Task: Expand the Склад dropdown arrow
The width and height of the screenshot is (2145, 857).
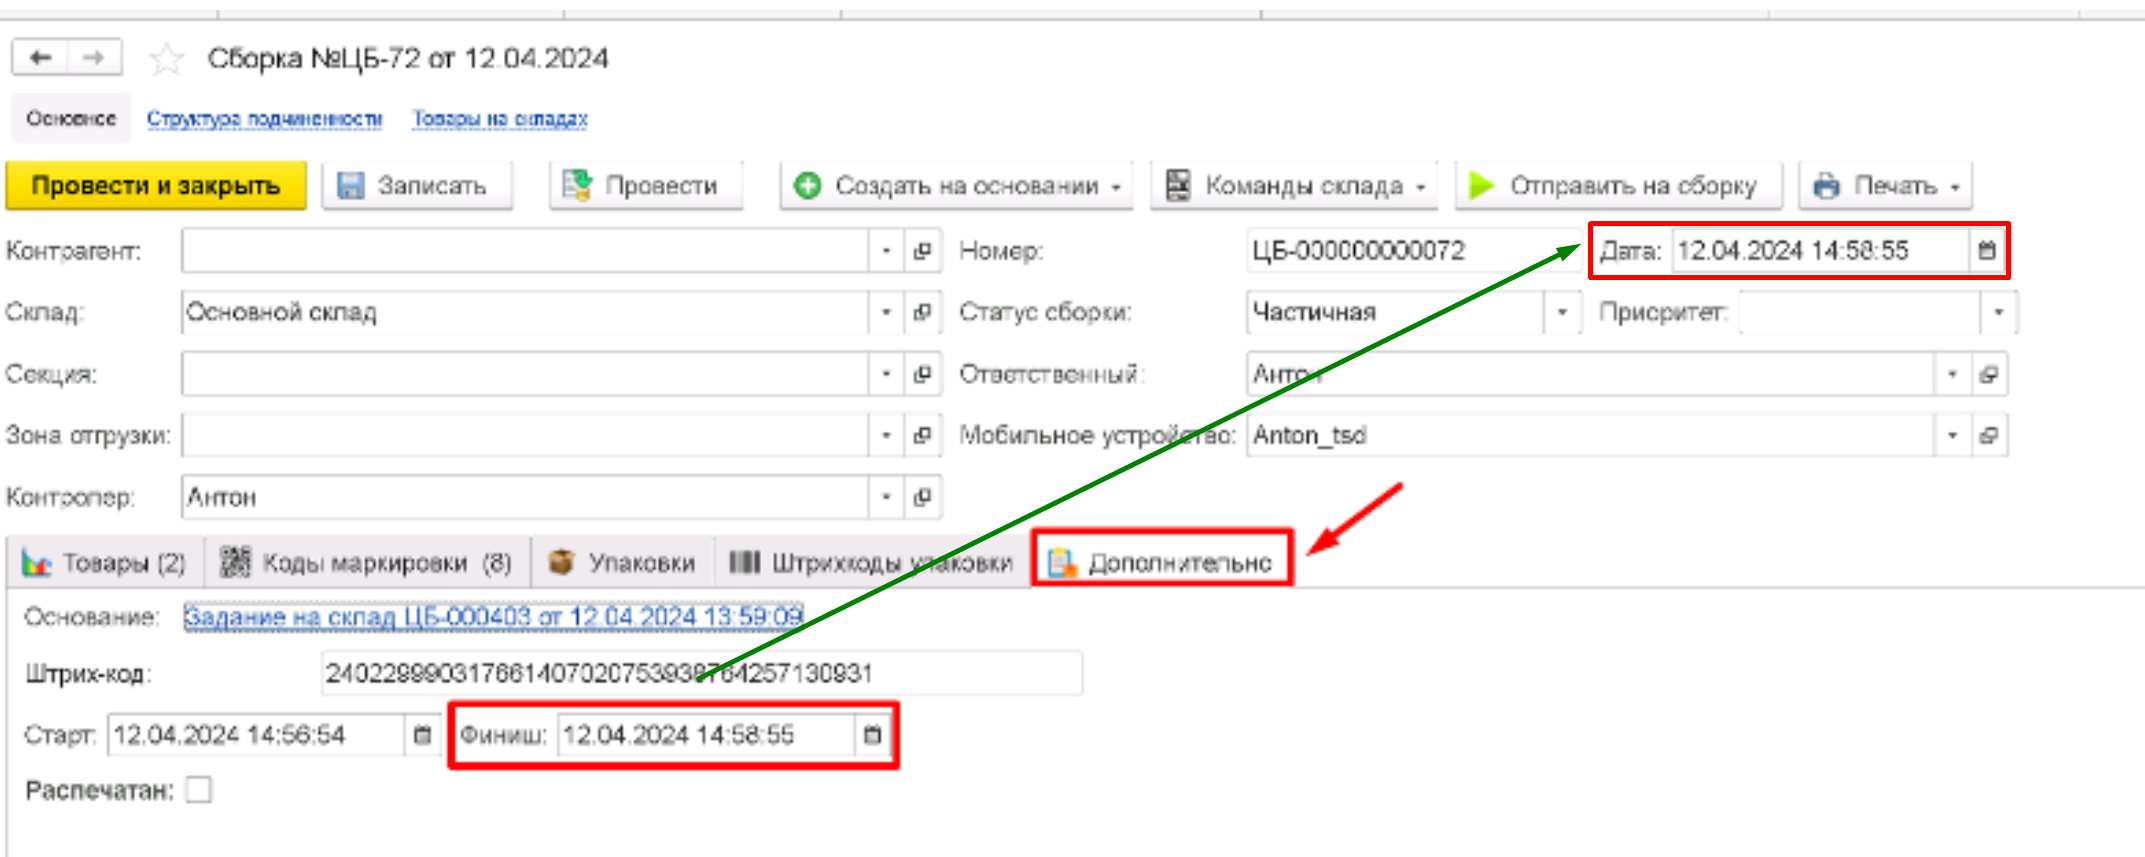Action: click(886, 312)
